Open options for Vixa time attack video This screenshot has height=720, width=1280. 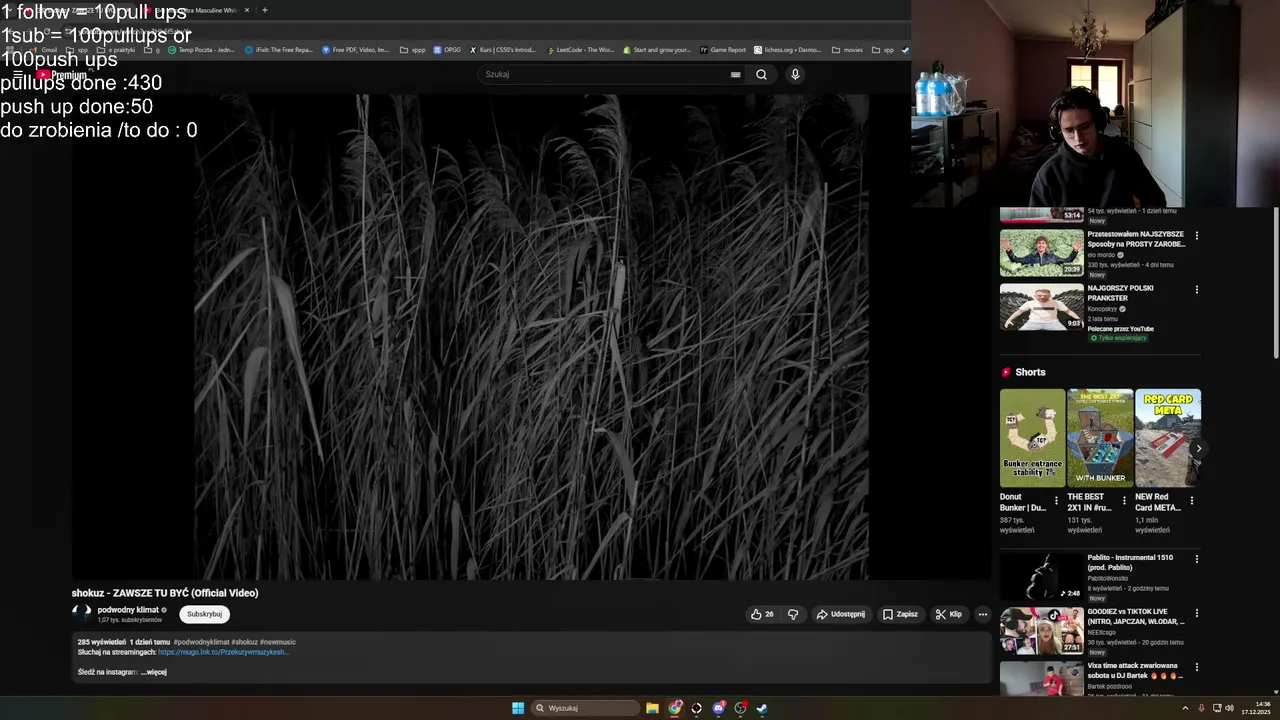1196,667
